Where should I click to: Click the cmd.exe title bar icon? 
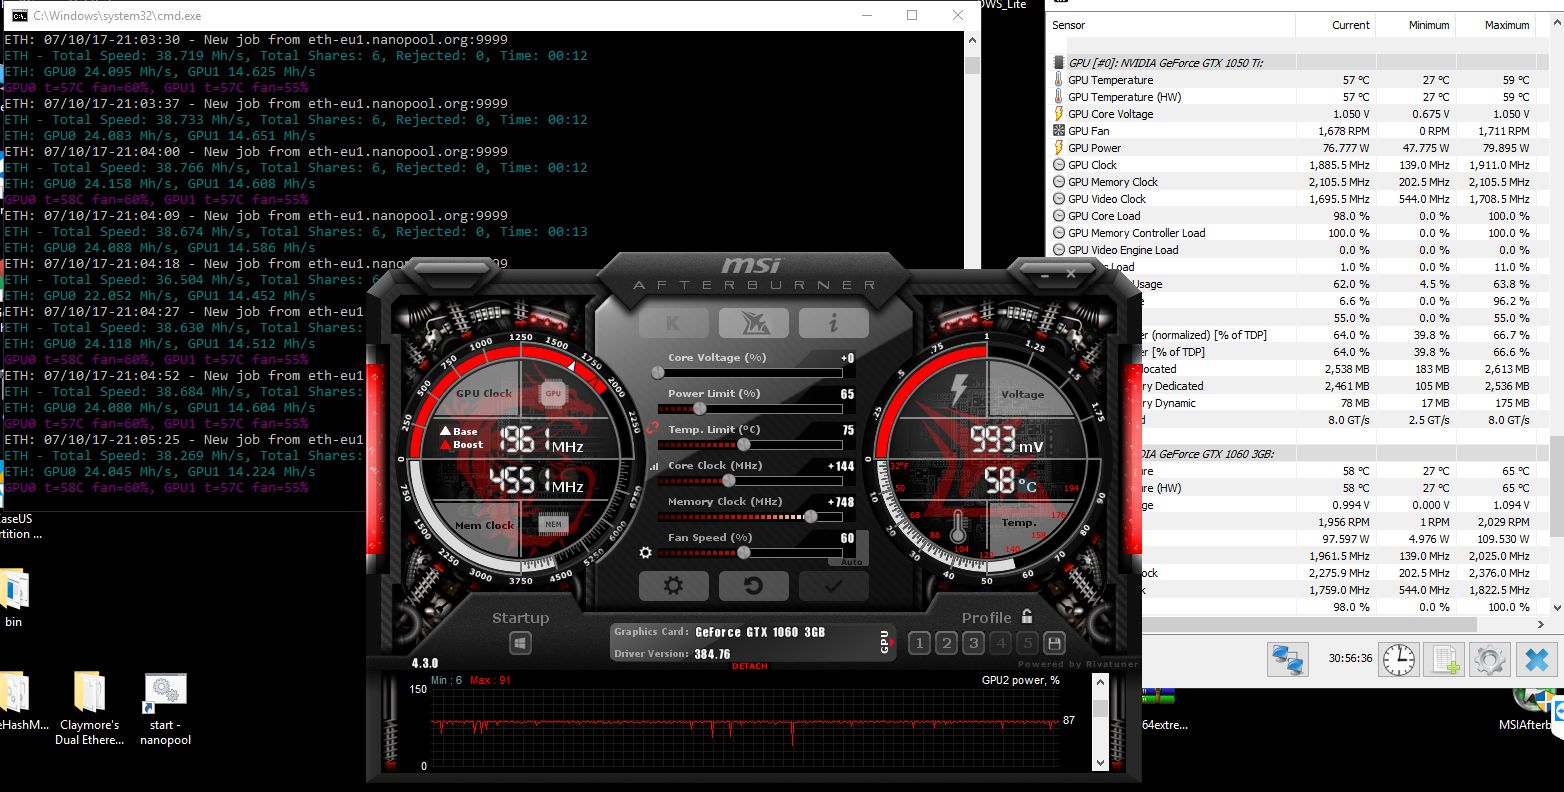pos(19,16)
